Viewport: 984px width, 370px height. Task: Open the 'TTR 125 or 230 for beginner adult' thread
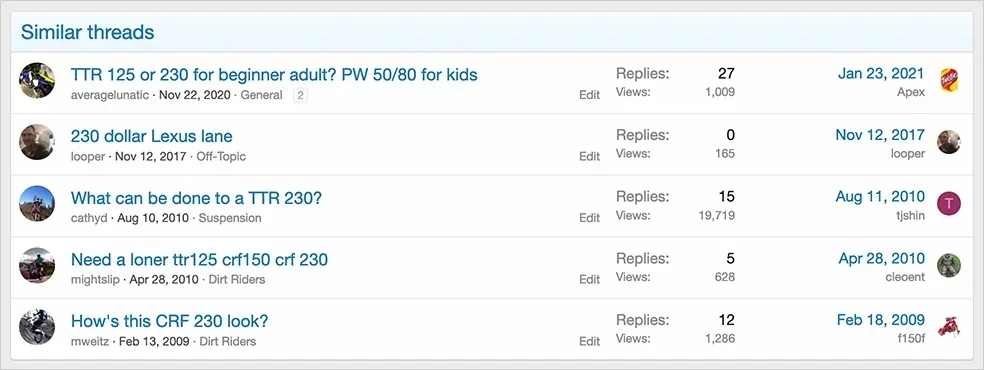274,75
